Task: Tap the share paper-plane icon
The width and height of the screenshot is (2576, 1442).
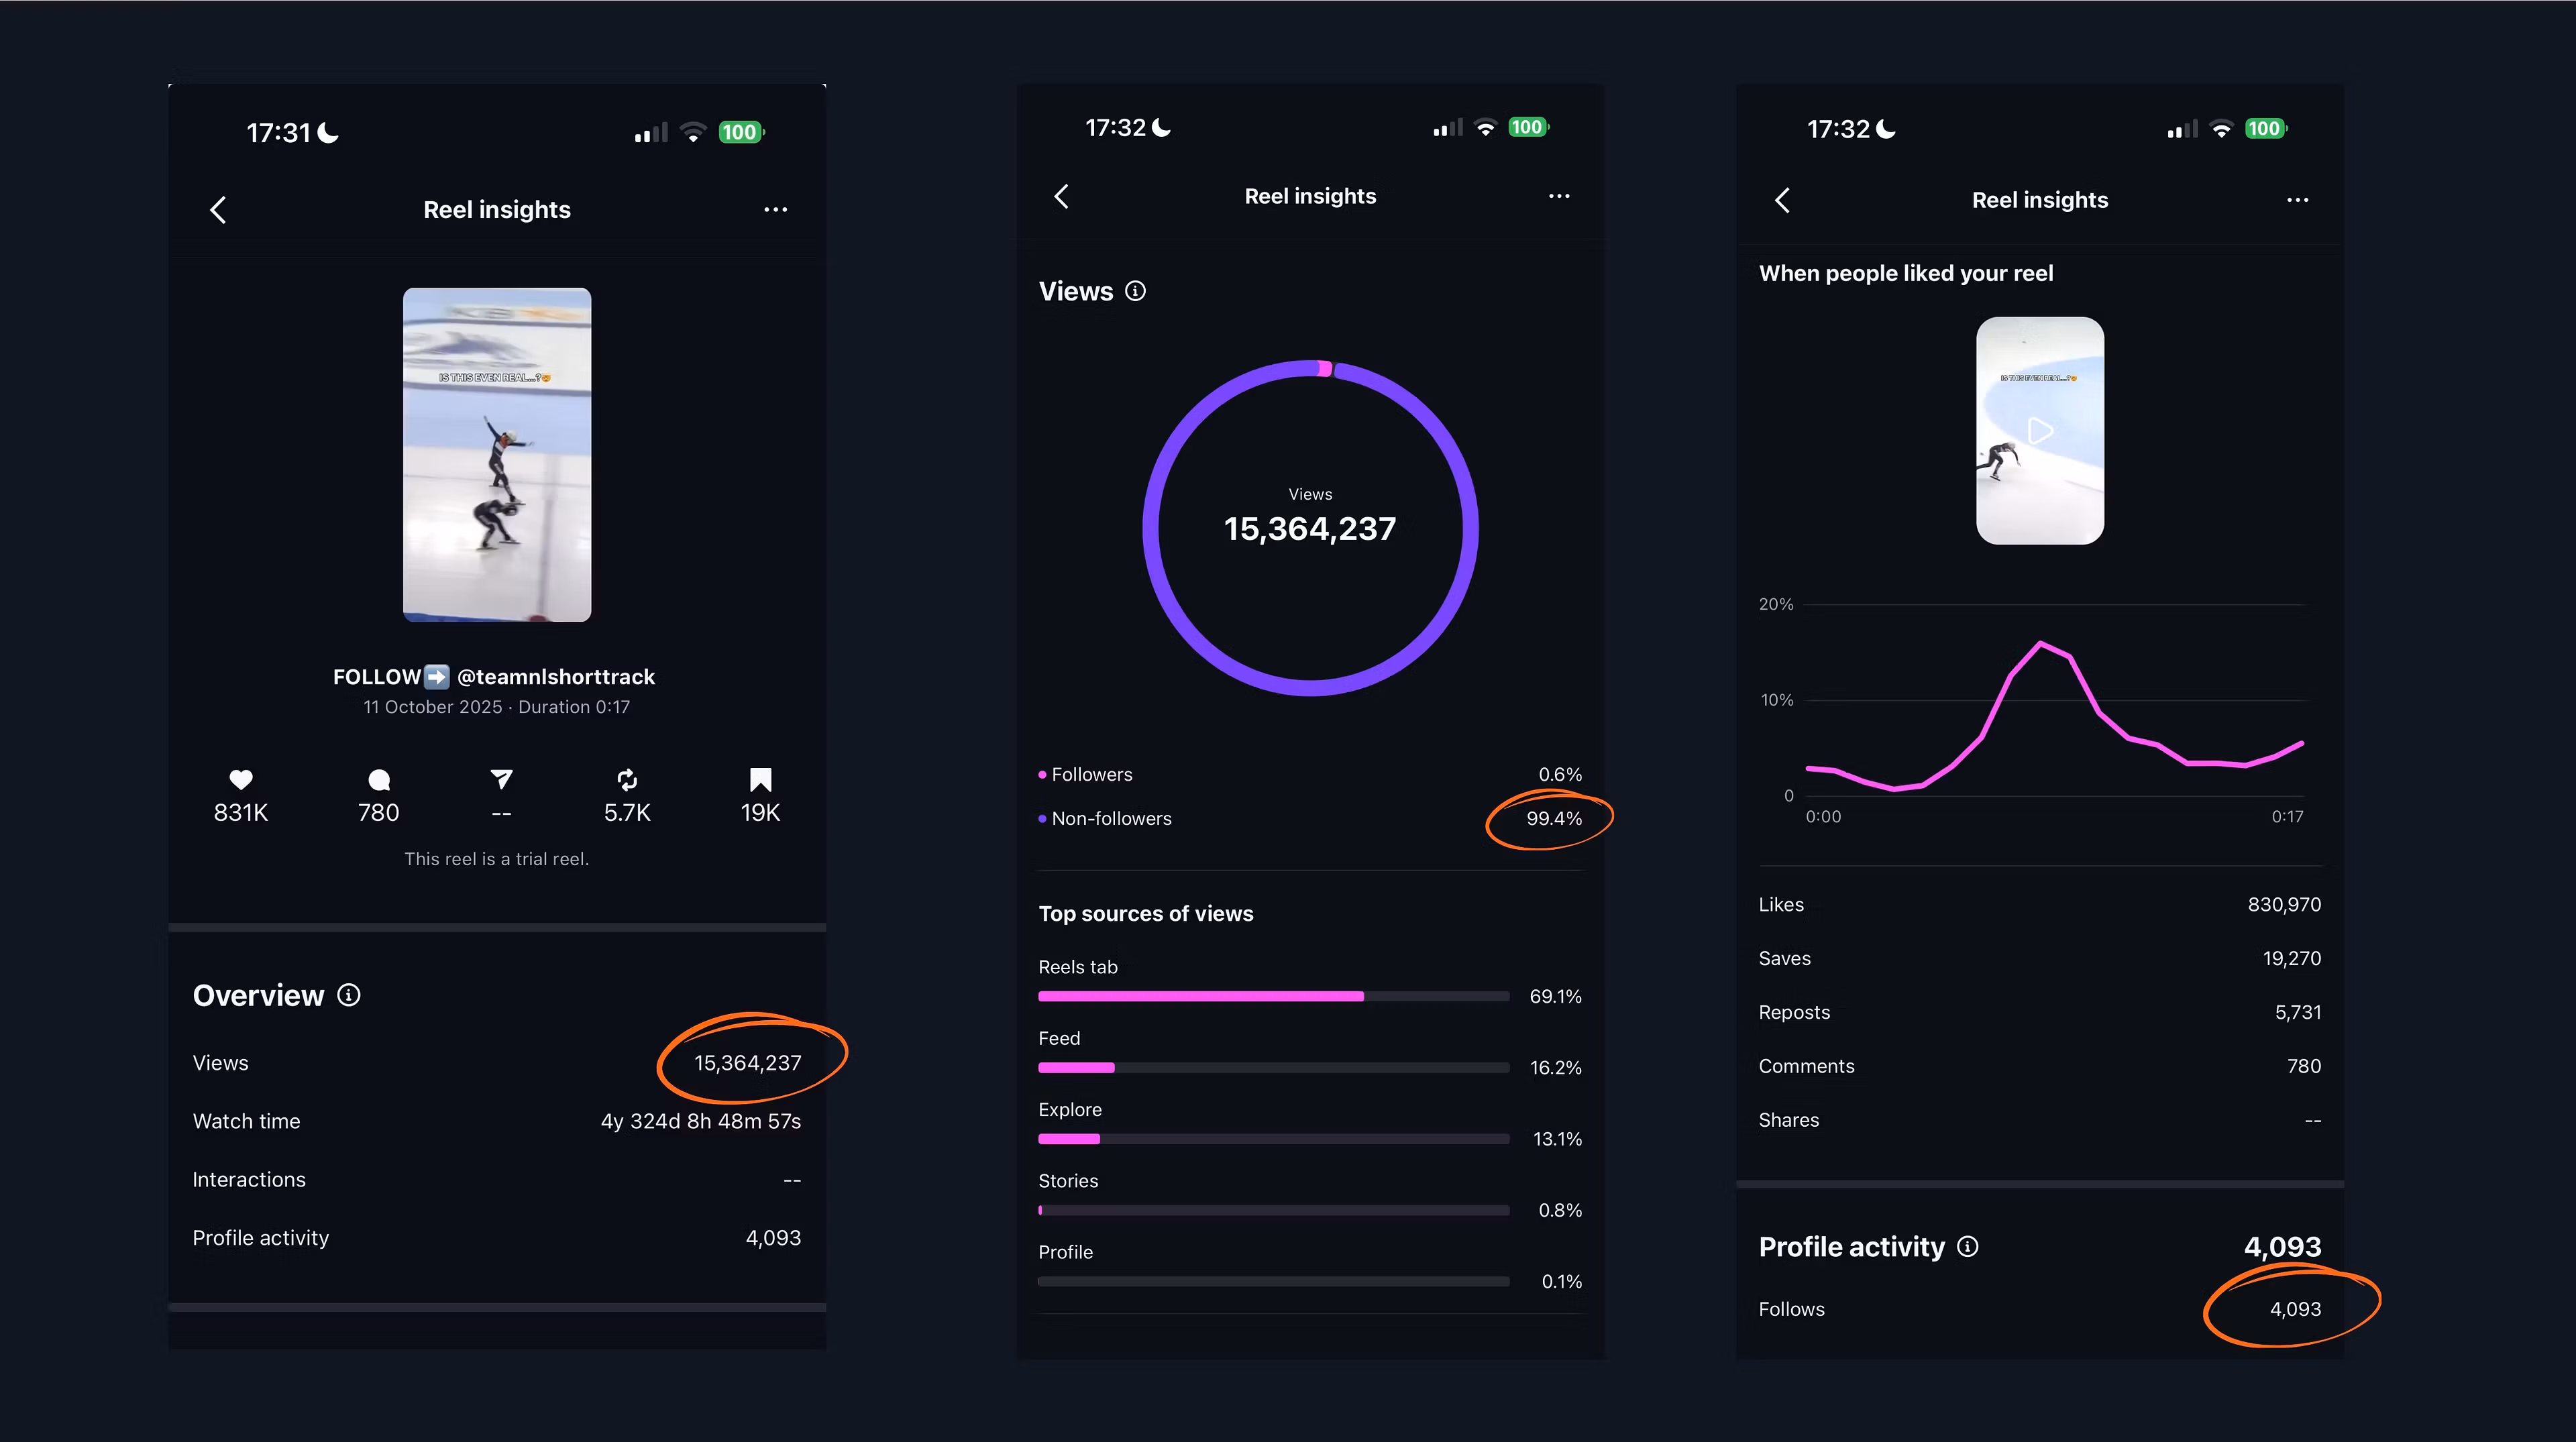Action: pos(501,779)
